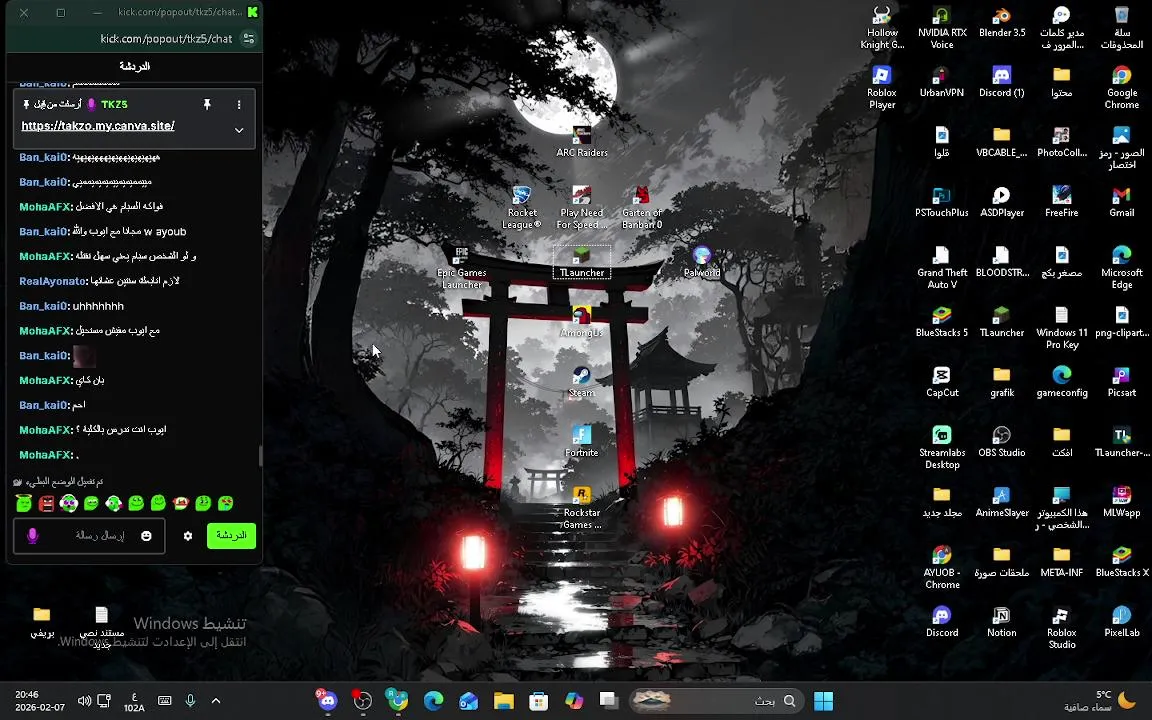
Task: Launch OBS Studio desktop icon
Action: pyautogui.click(x=1001, y=442)
